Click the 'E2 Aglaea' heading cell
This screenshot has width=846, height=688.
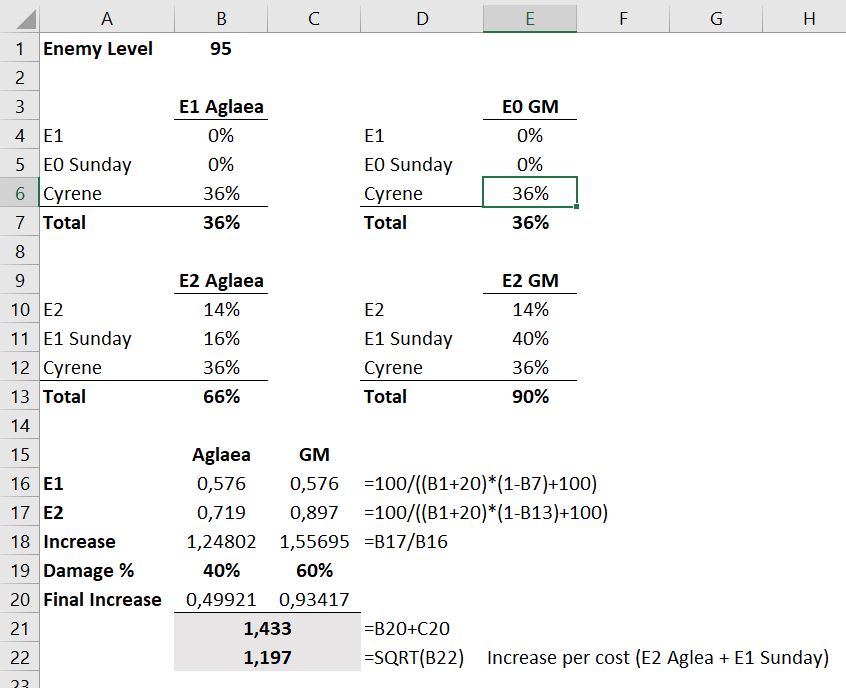point(221,281)
